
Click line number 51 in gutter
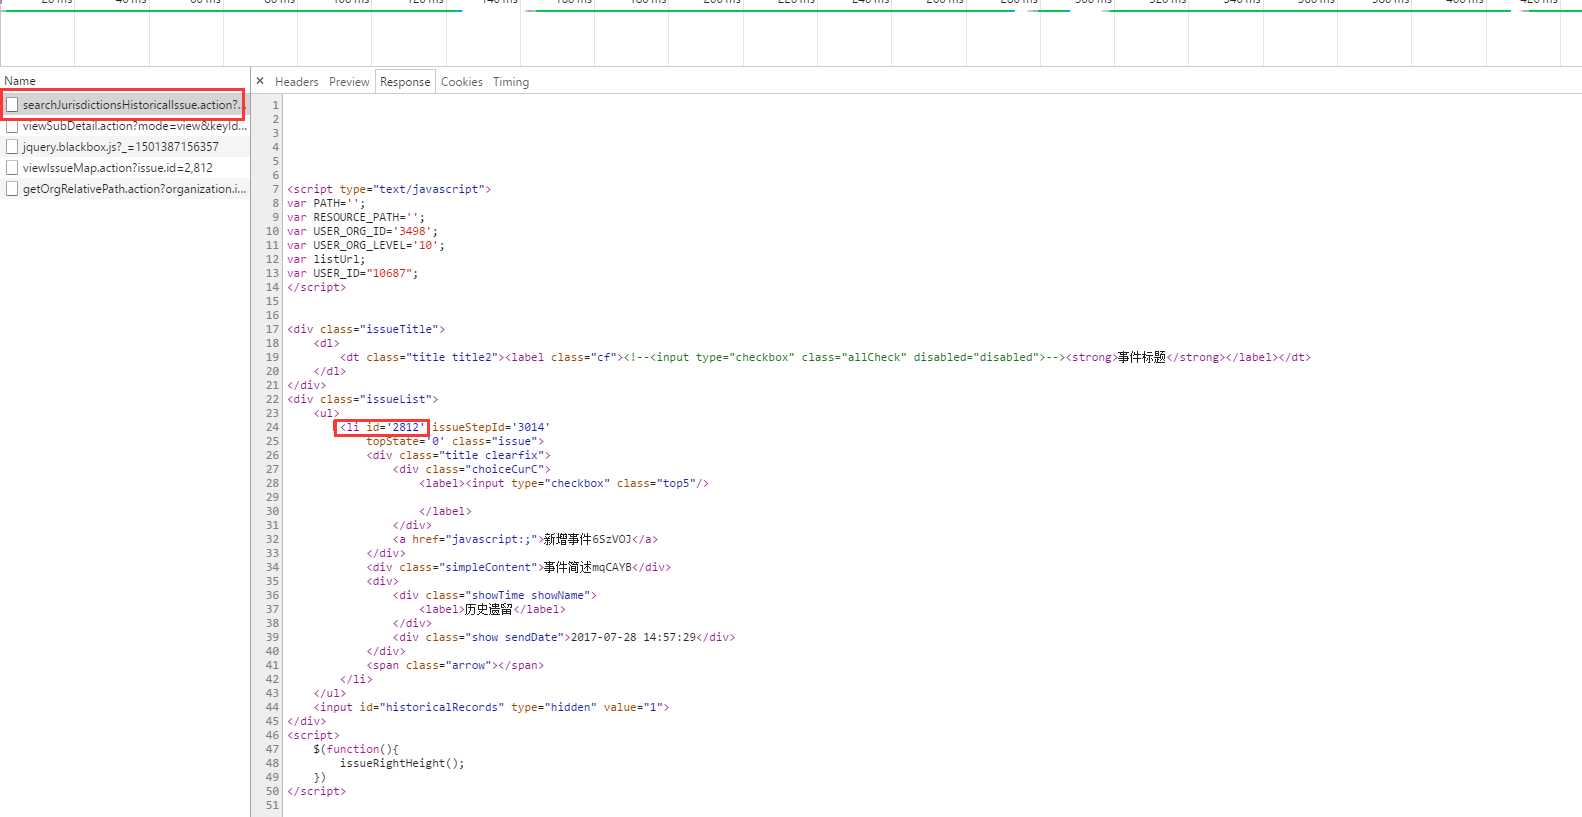pyautogui.click(x=272, y=805)
